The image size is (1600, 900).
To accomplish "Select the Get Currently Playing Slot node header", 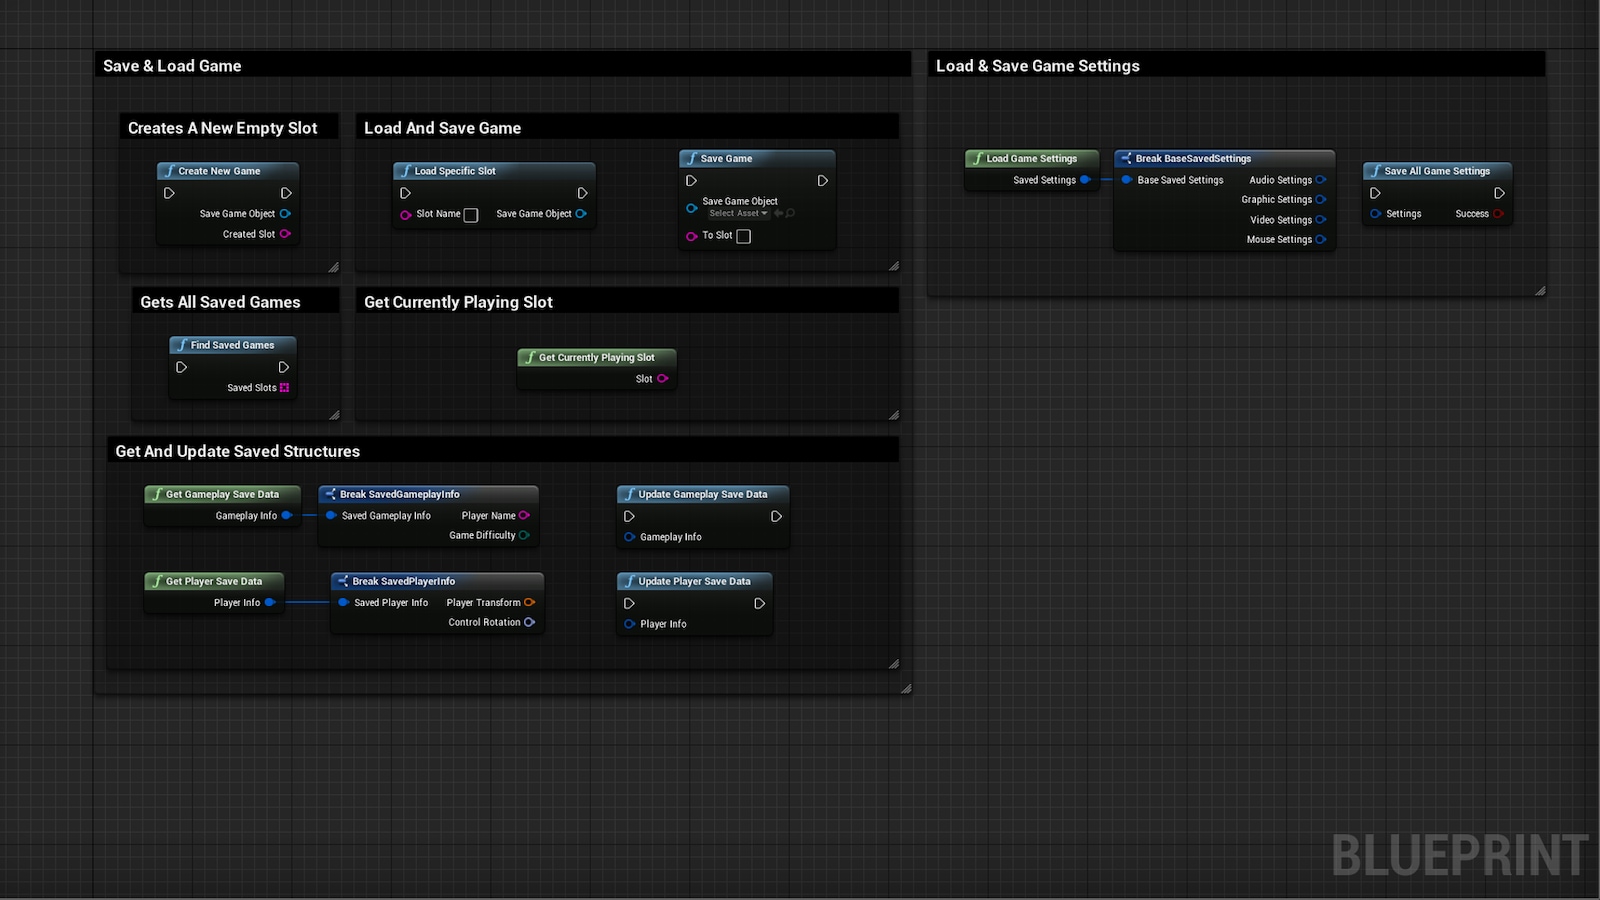I will tap(597, 357).
